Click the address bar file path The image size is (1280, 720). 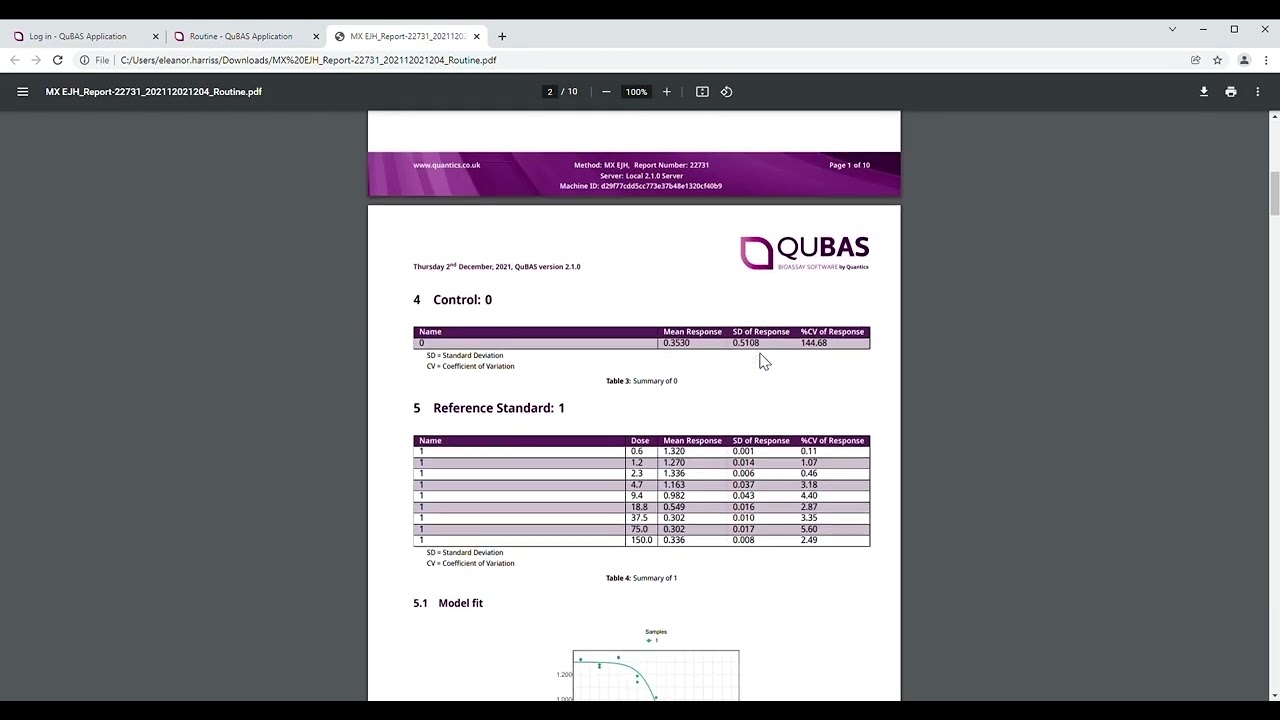tap(308, 60)
